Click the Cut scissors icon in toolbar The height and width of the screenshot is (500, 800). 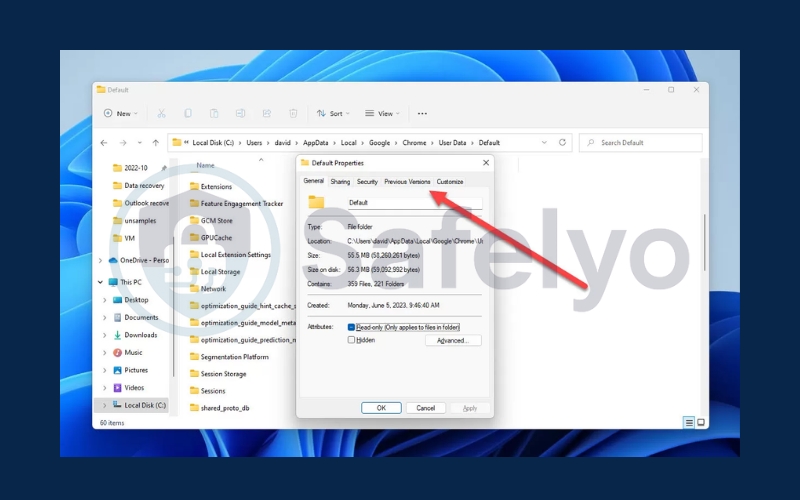(x=161, y=113)
